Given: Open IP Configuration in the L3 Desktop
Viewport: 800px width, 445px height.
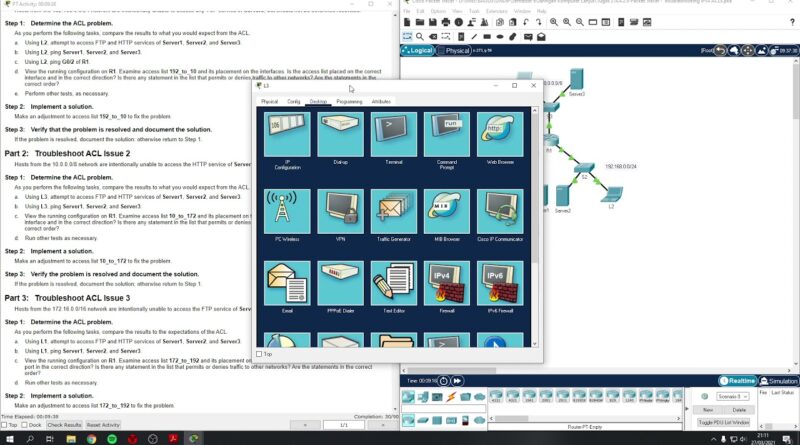Looking at the screenshot, I should [x=287, y=134].
